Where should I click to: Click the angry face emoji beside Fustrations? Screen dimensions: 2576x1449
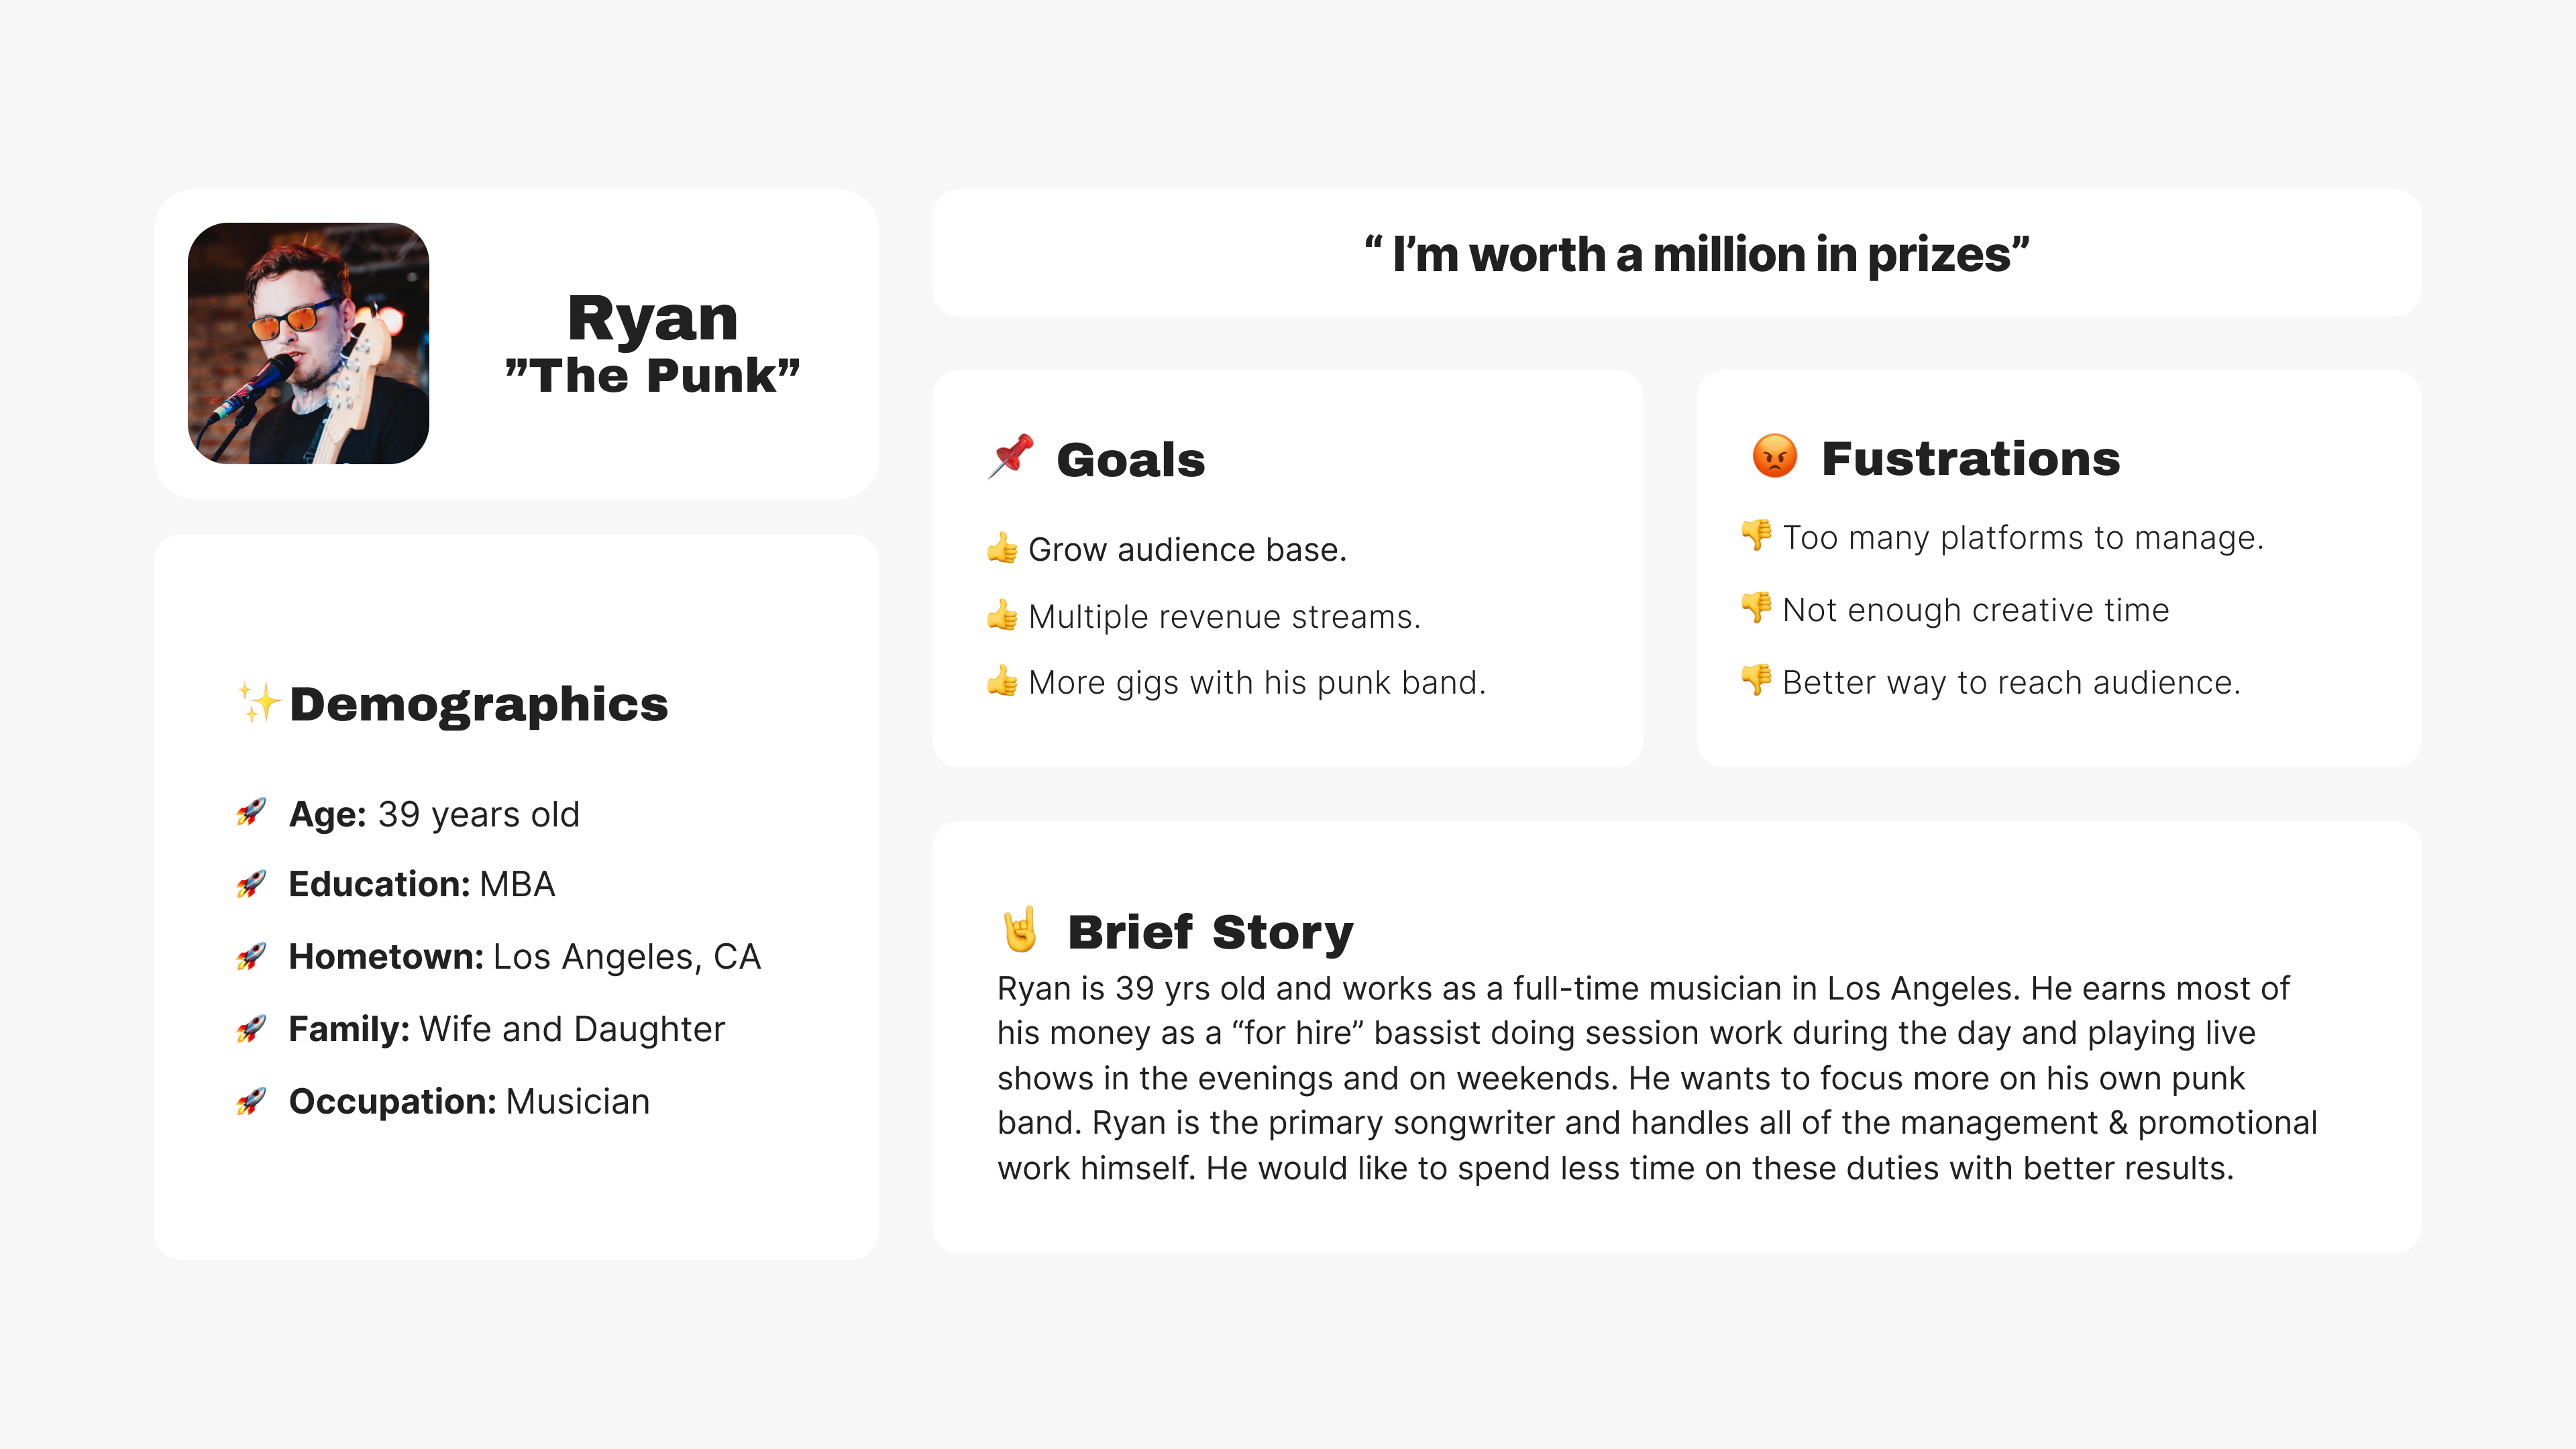tap(1775, 456)
